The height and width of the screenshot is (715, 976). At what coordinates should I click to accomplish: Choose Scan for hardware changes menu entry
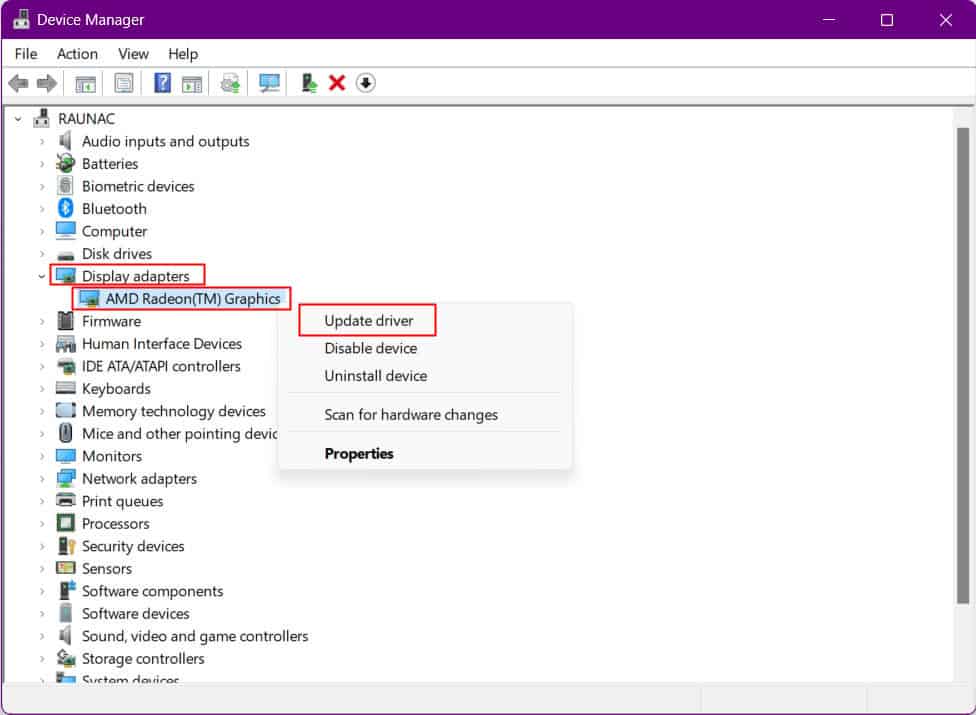point(411,414)
